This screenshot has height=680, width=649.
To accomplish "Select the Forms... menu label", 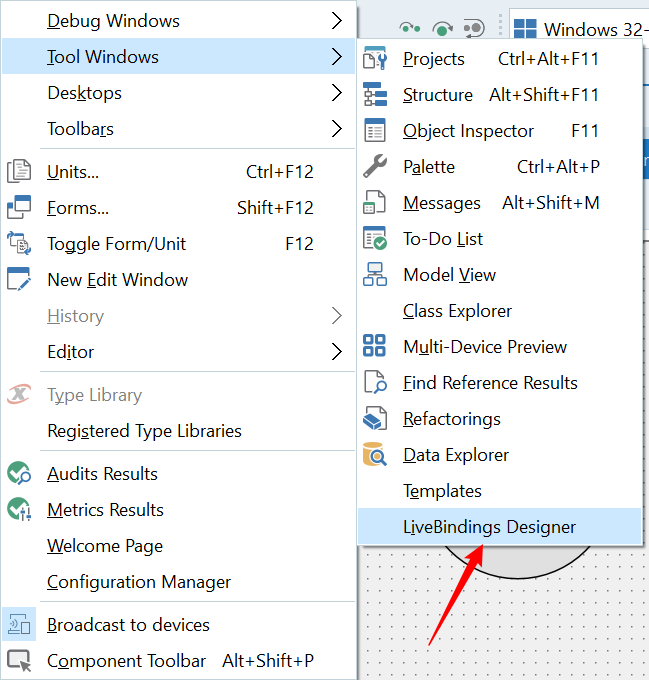I will click(78, 208).
